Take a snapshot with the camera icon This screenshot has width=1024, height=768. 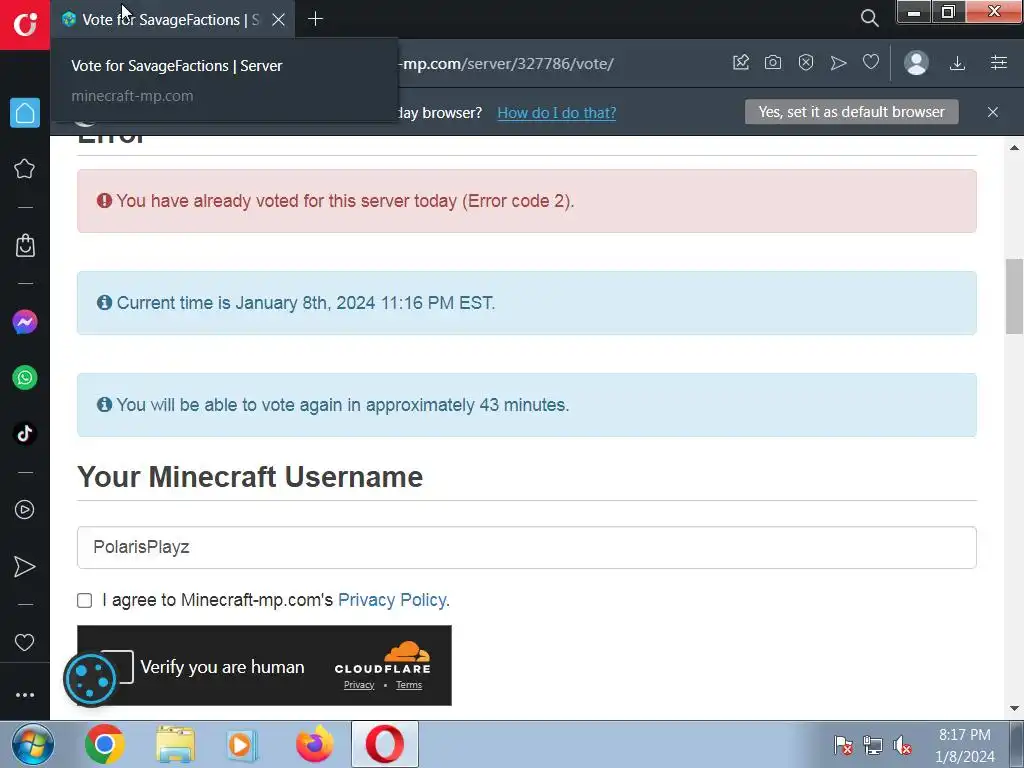coord(773,63)
